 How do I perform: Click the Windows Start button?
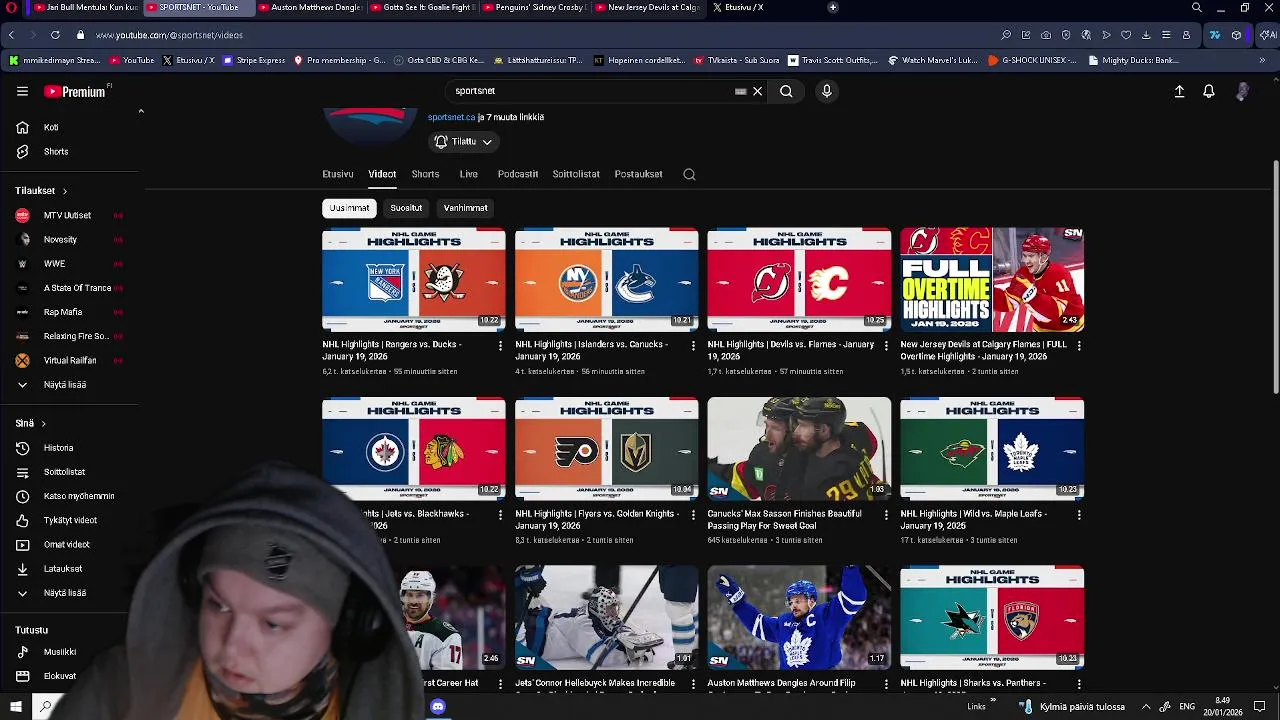coord(15,707)
